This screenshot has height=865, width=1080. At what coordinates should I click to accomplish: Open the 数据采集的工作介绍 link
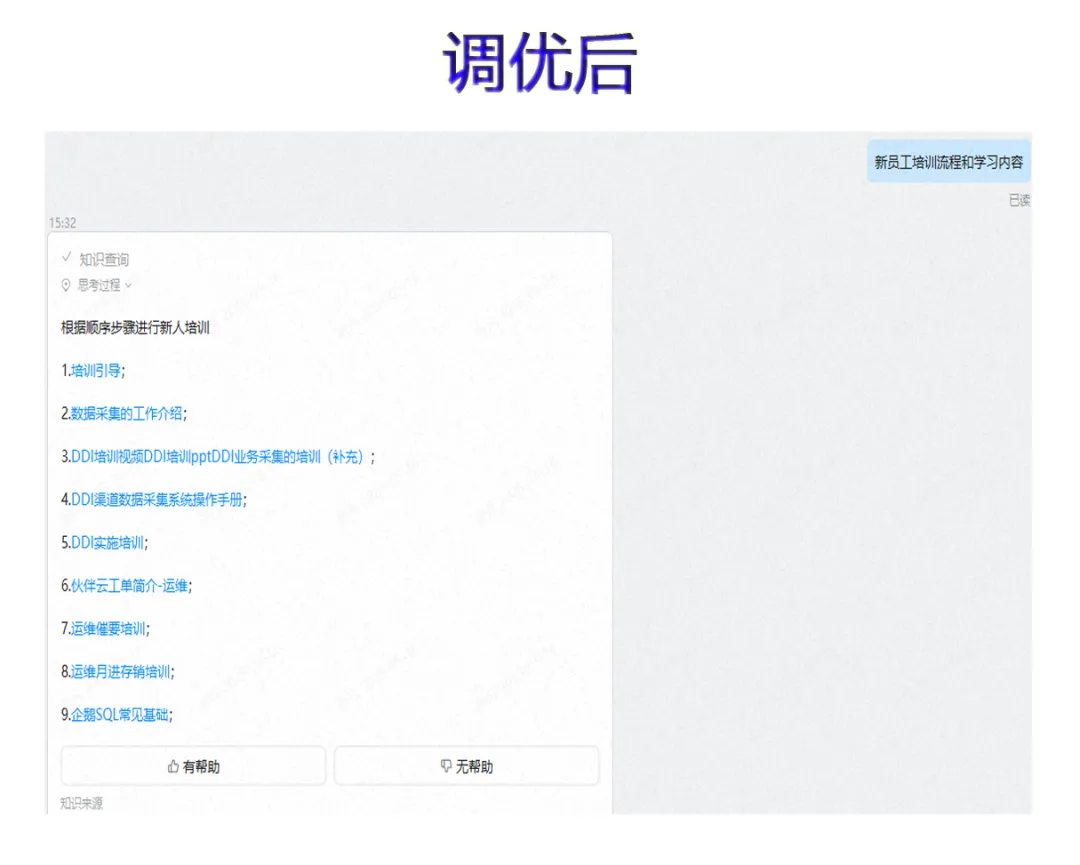tap(127, 413)
